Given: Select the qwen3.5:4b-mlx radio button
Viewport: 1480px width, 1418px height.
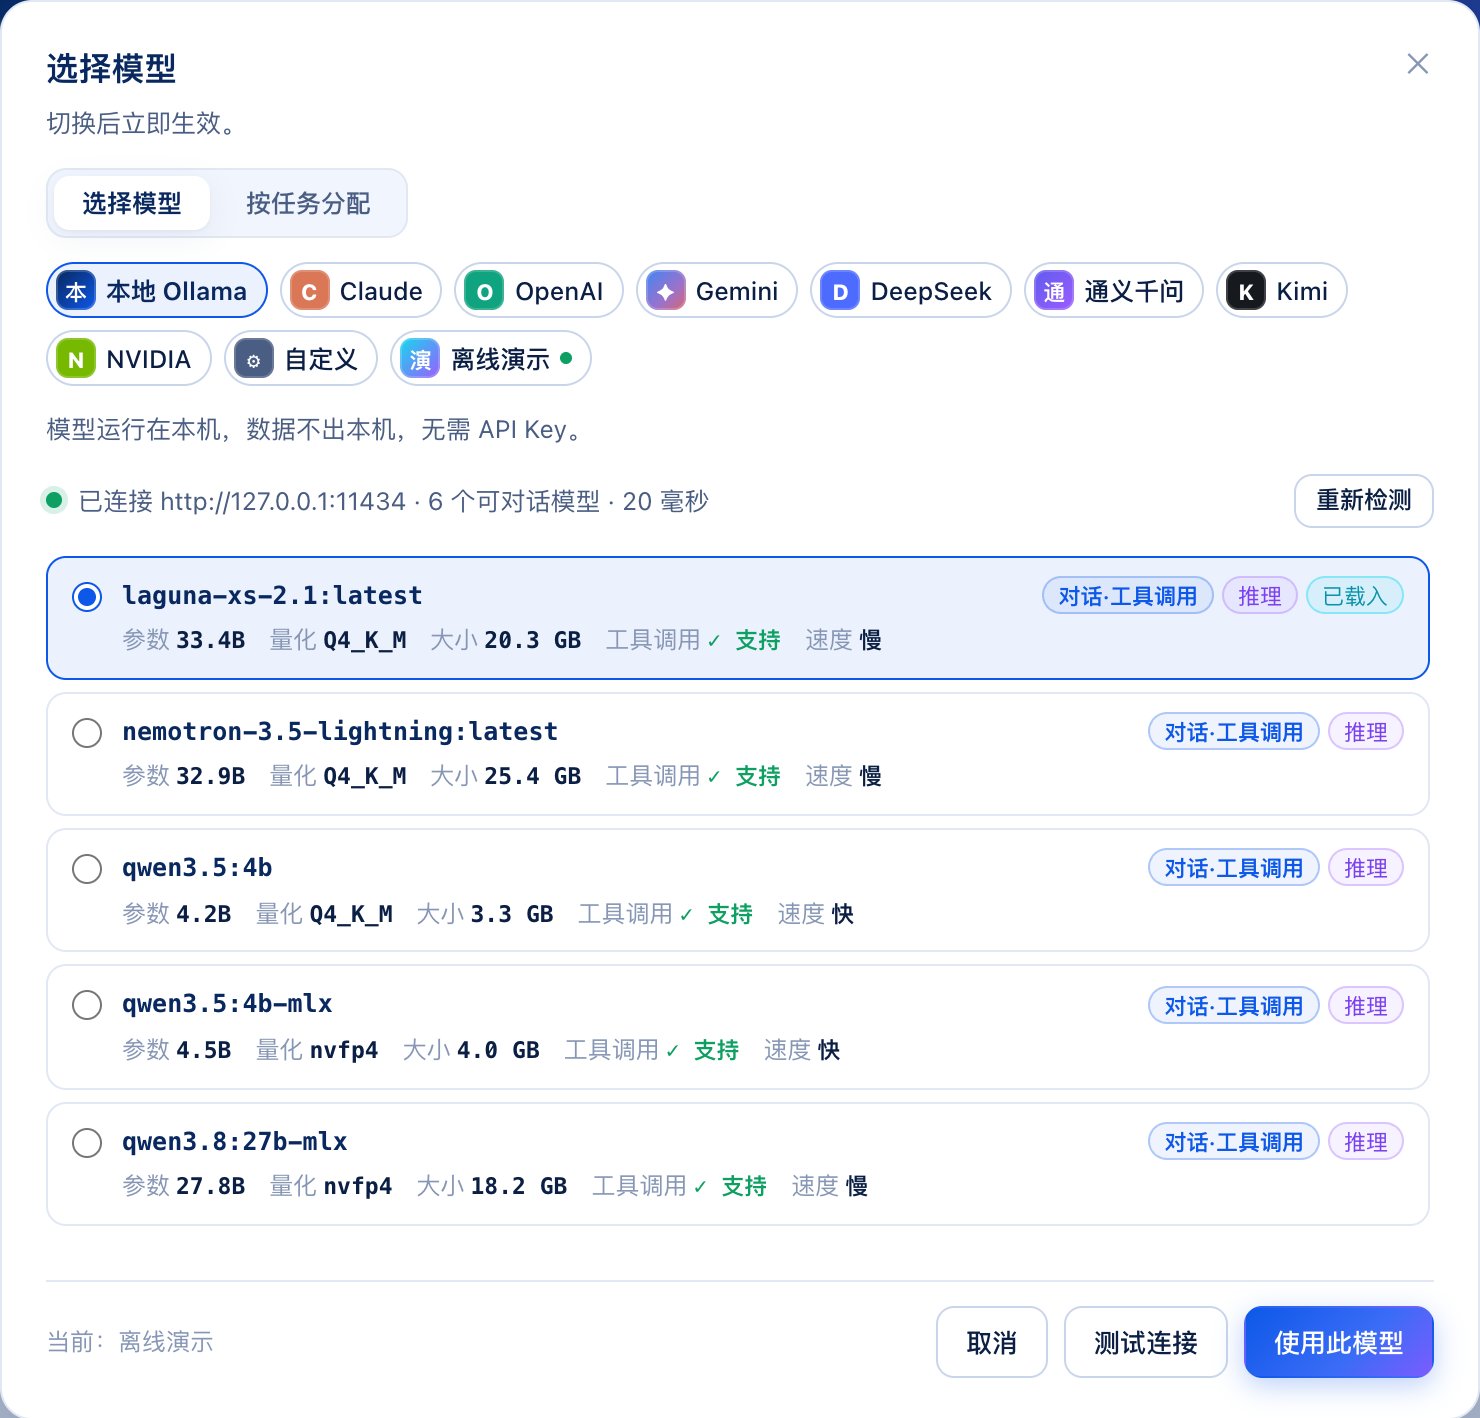Looking at the screenshot, I should click(87, 1005).
